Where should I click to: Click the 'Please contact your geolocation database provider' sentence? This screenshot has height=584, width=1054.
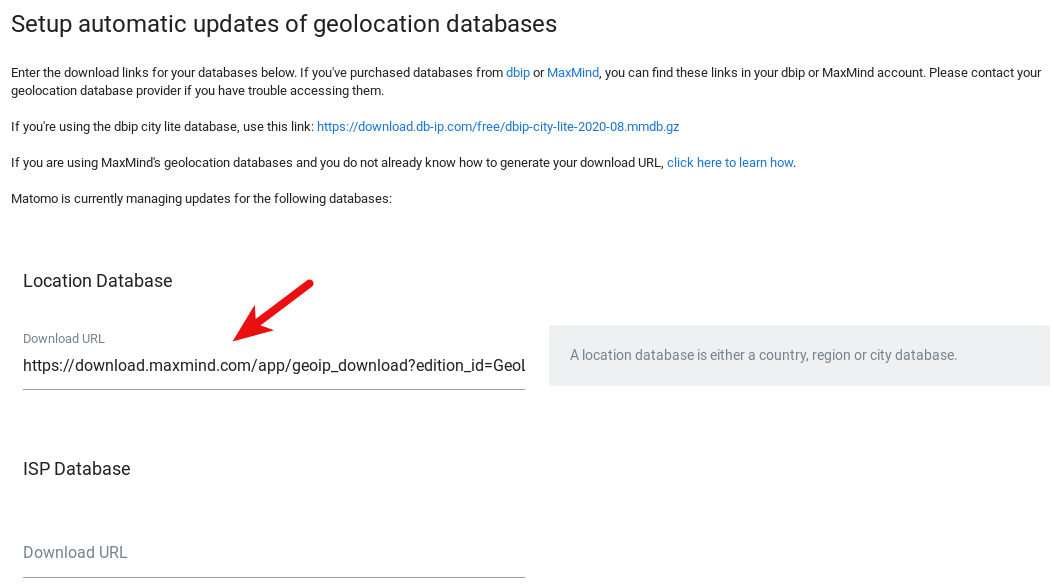pos(200,91)
